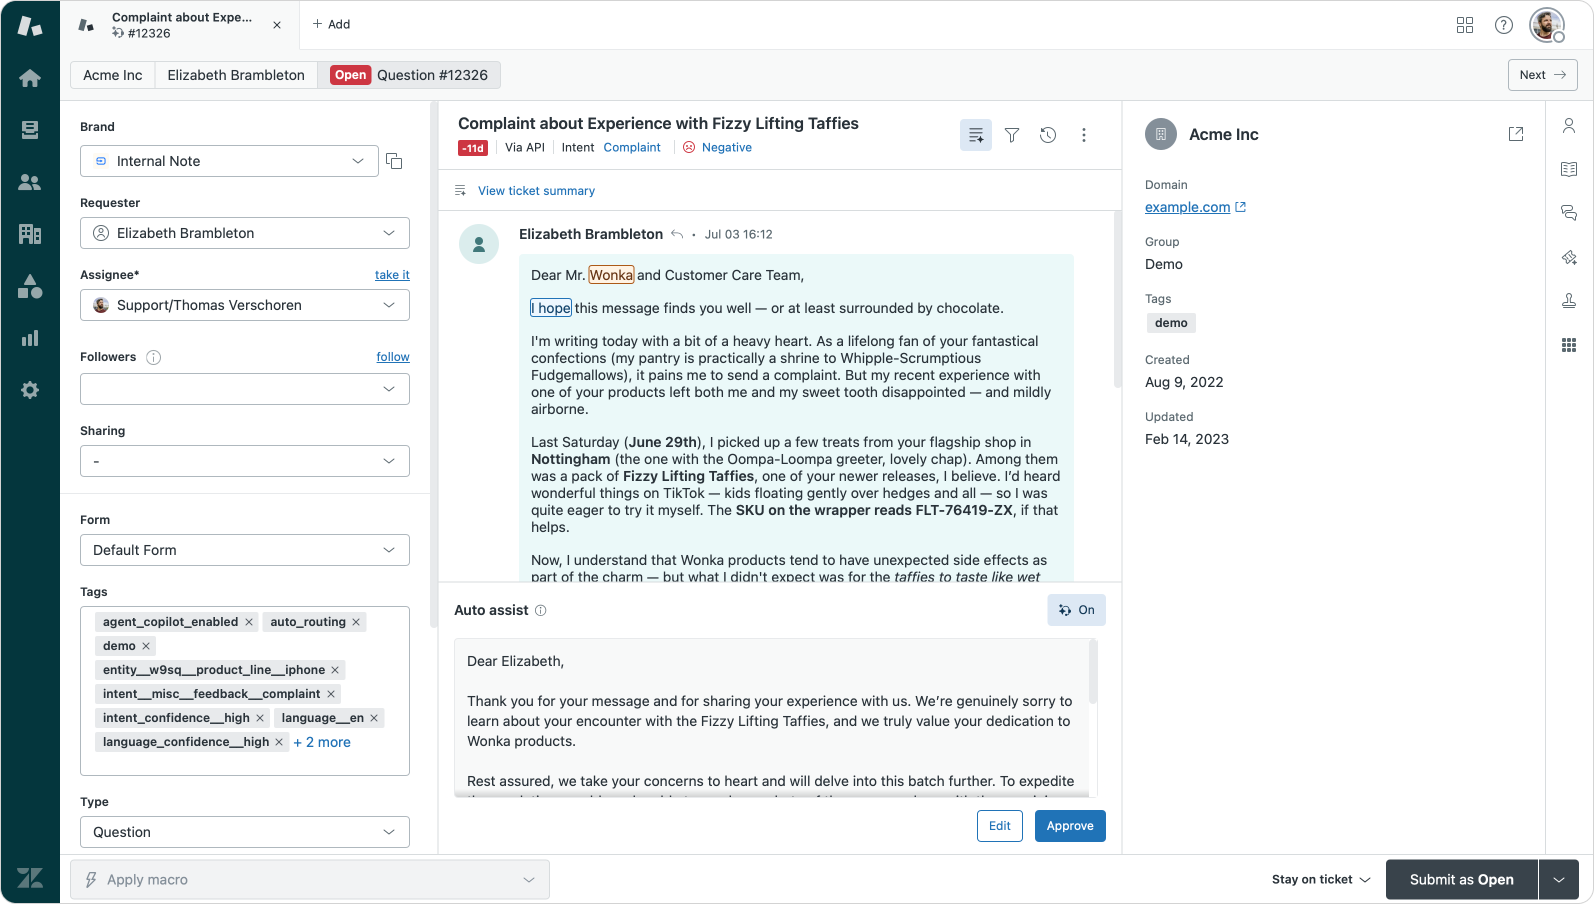Click the Edit reply button
The image size is (1594, 904).
1000,826
